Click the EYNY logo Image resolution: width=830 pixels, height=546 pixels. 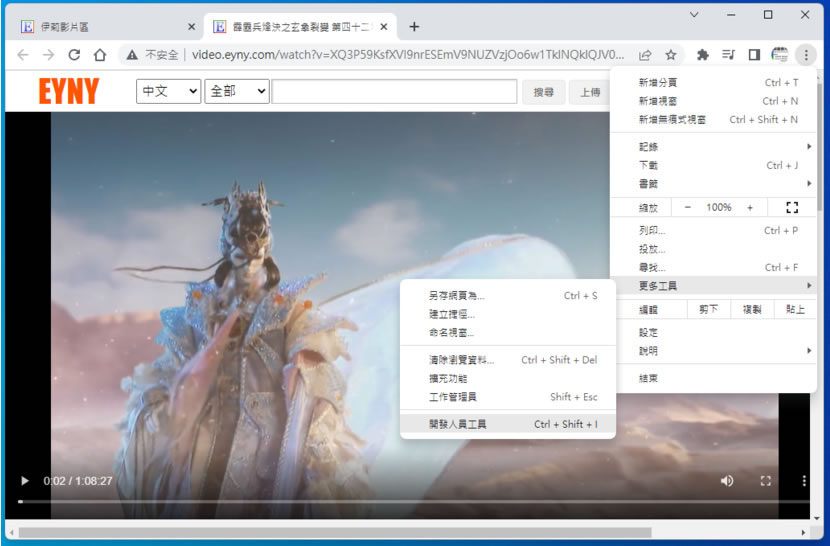pyautogui.click(x=69, y=91)
